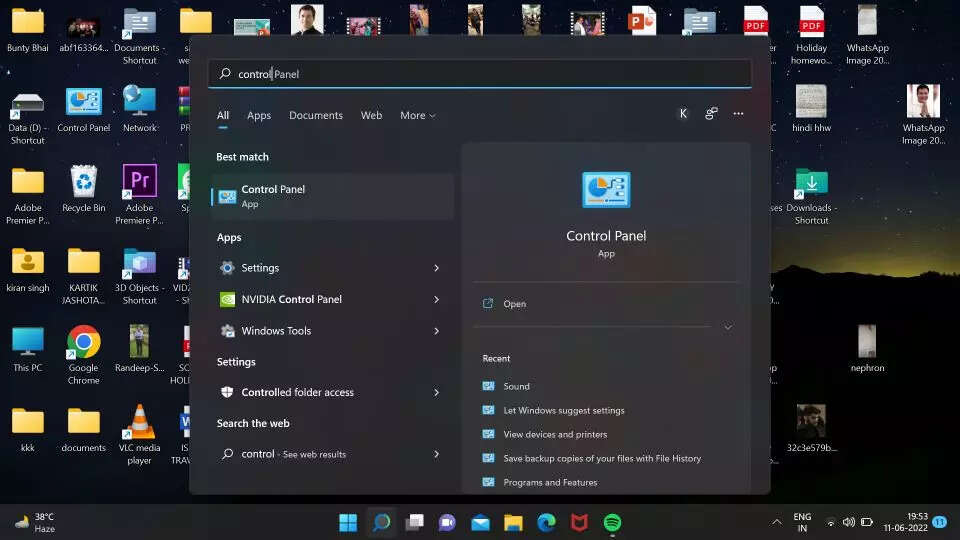The height and width of the screenshot is (540, 960).
Task: Open the notification count badge
Action: (940, 522)
